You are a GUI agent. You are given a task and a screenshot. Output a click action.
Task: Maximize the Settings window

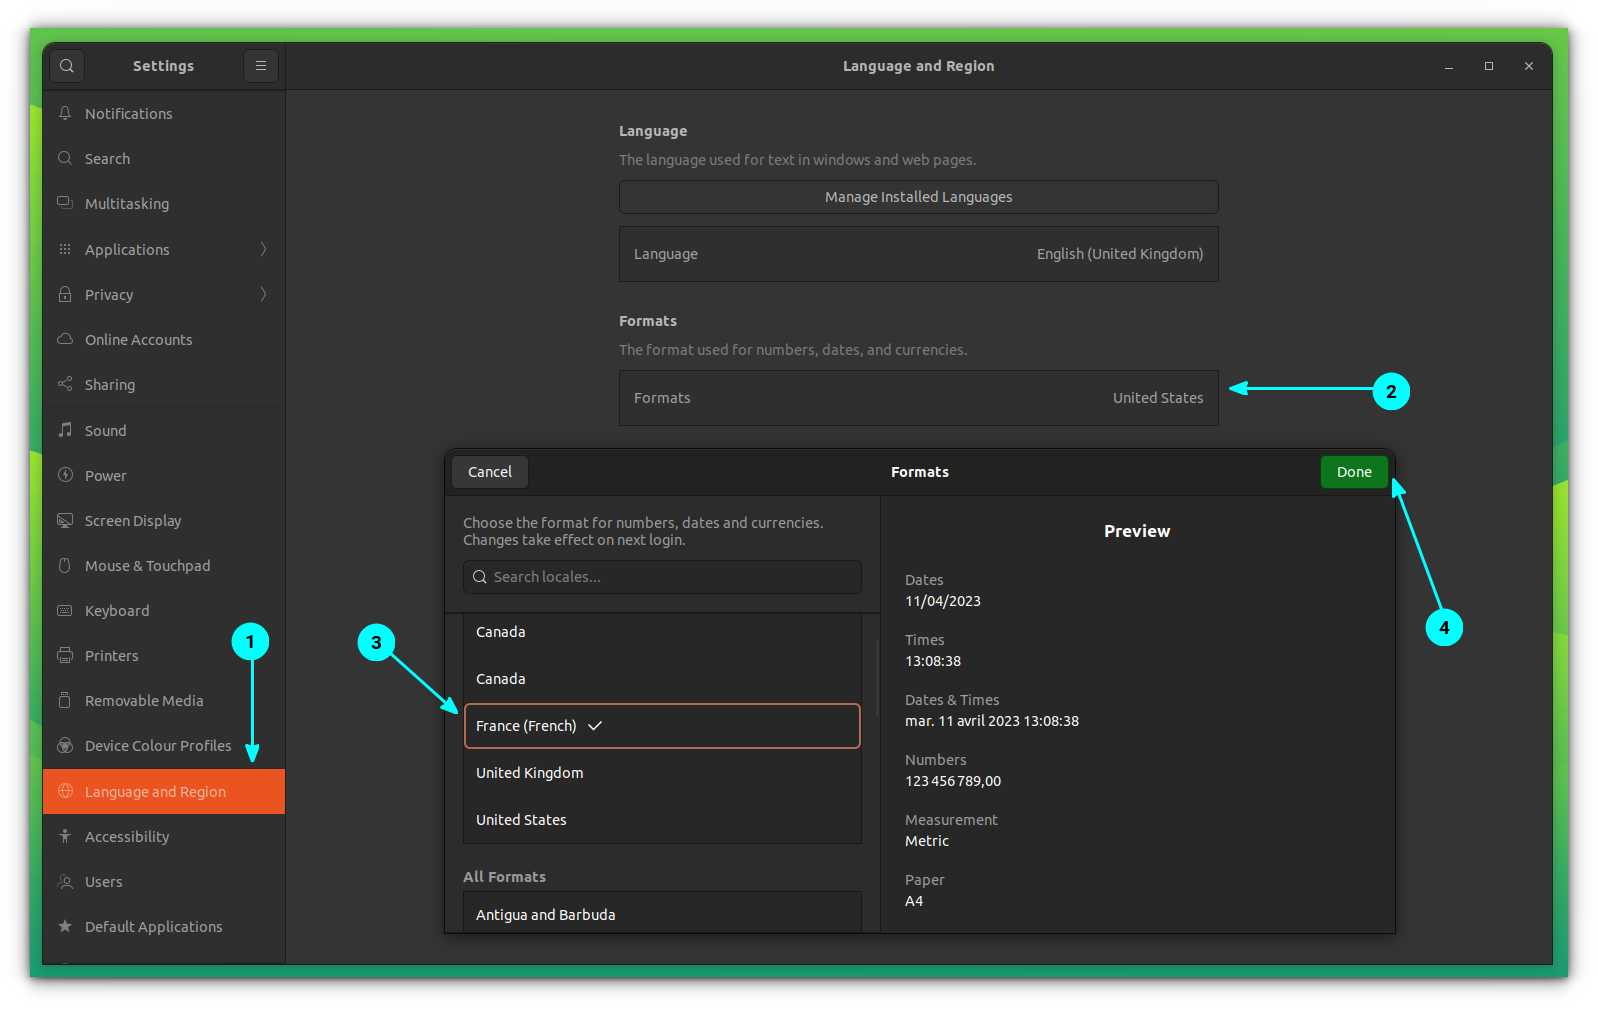click(1488, 66)
